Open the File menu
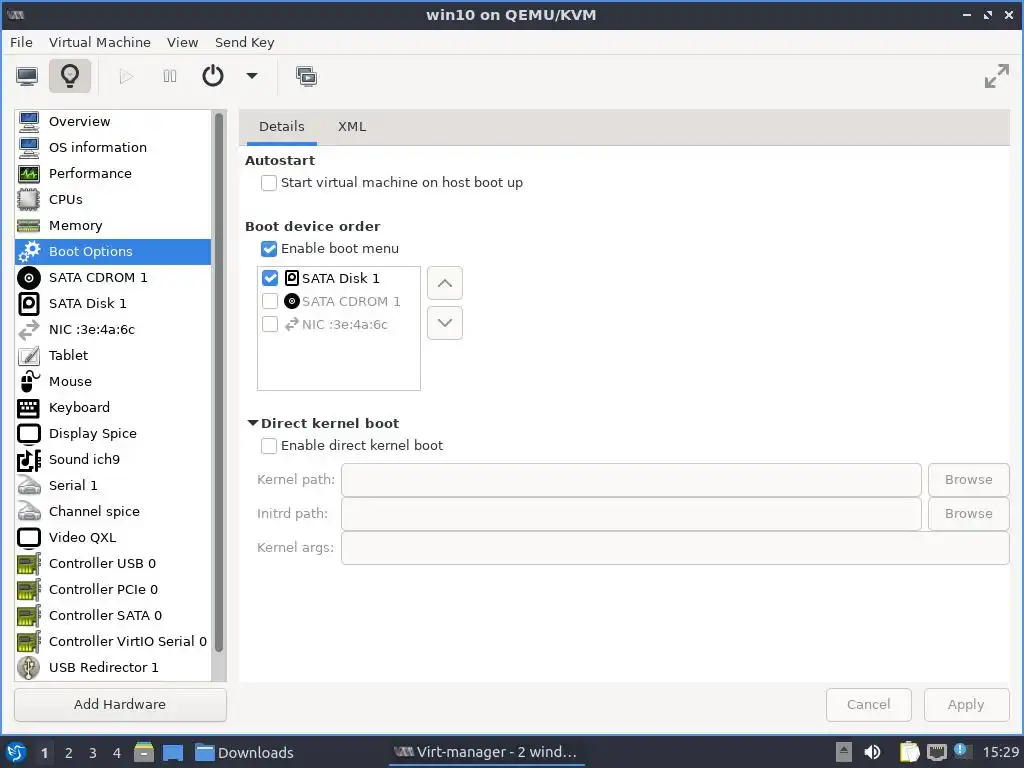The width and height of the screenshot is (1024, 768). coord(21,42)
